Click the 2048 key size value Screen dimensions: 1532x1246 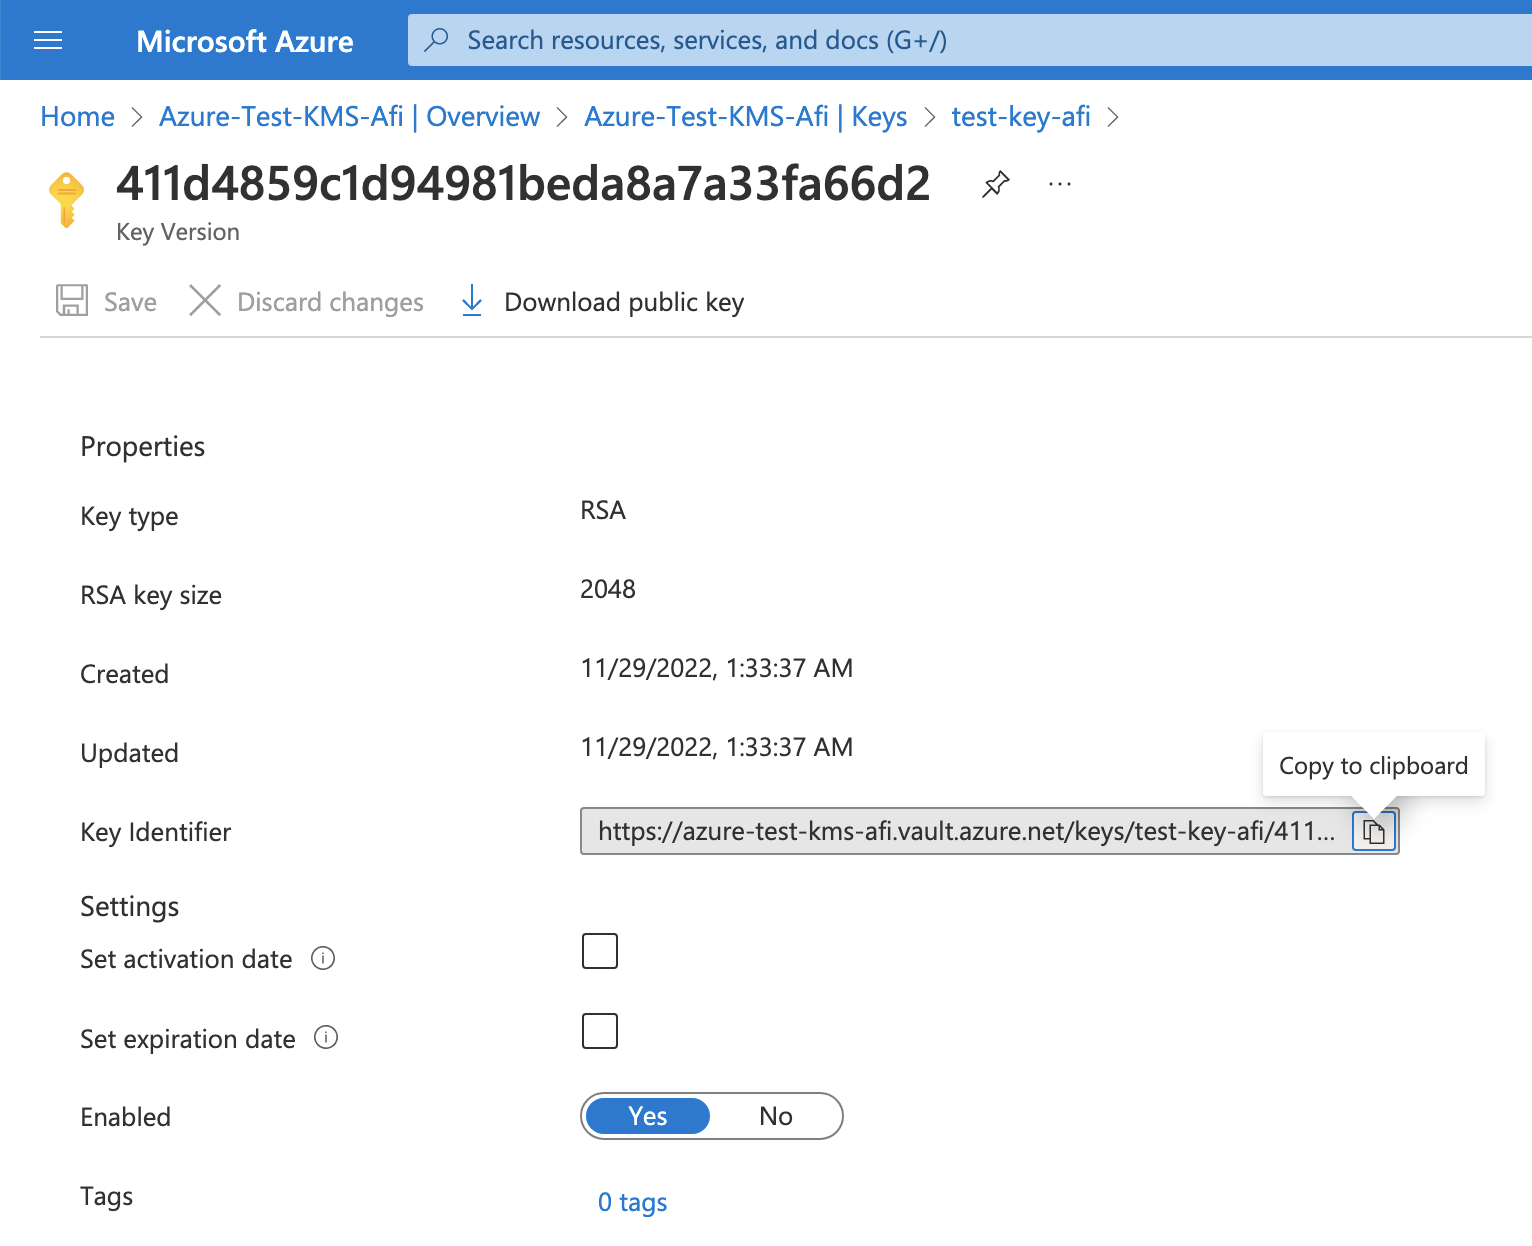coord(608,589)
